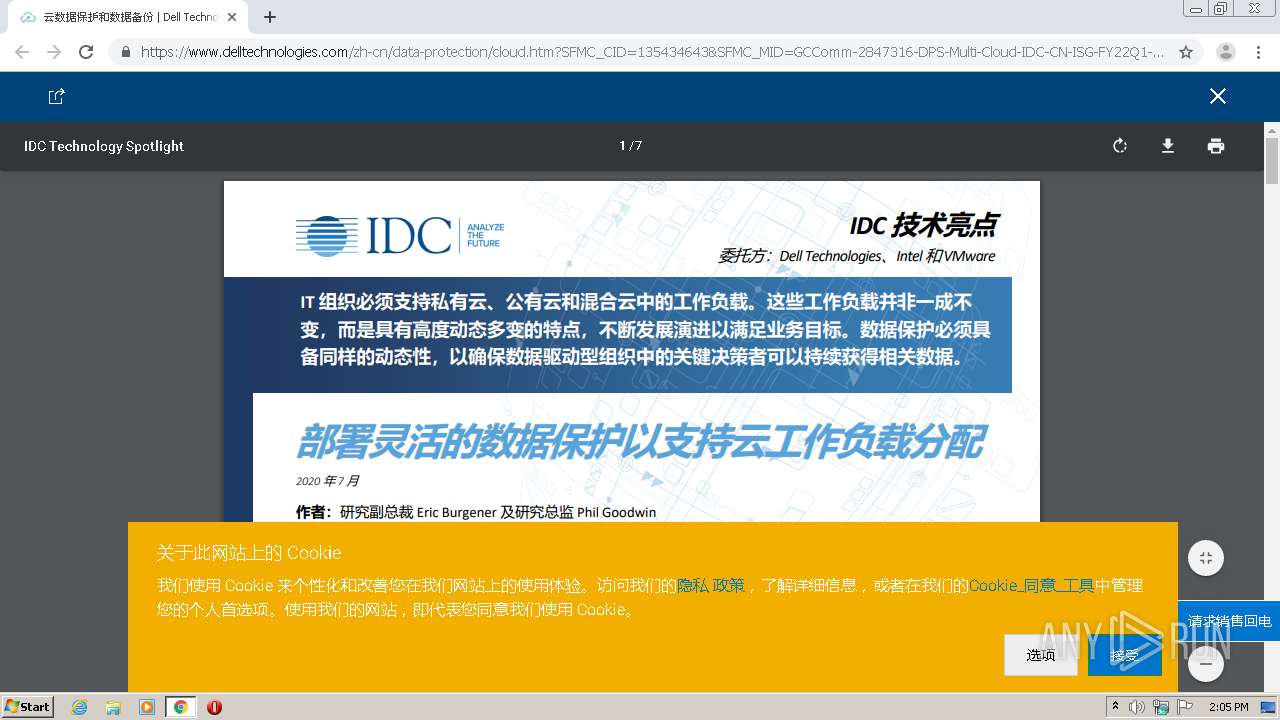Open Chrome three-dot menu

click(x=1259, y=52)
